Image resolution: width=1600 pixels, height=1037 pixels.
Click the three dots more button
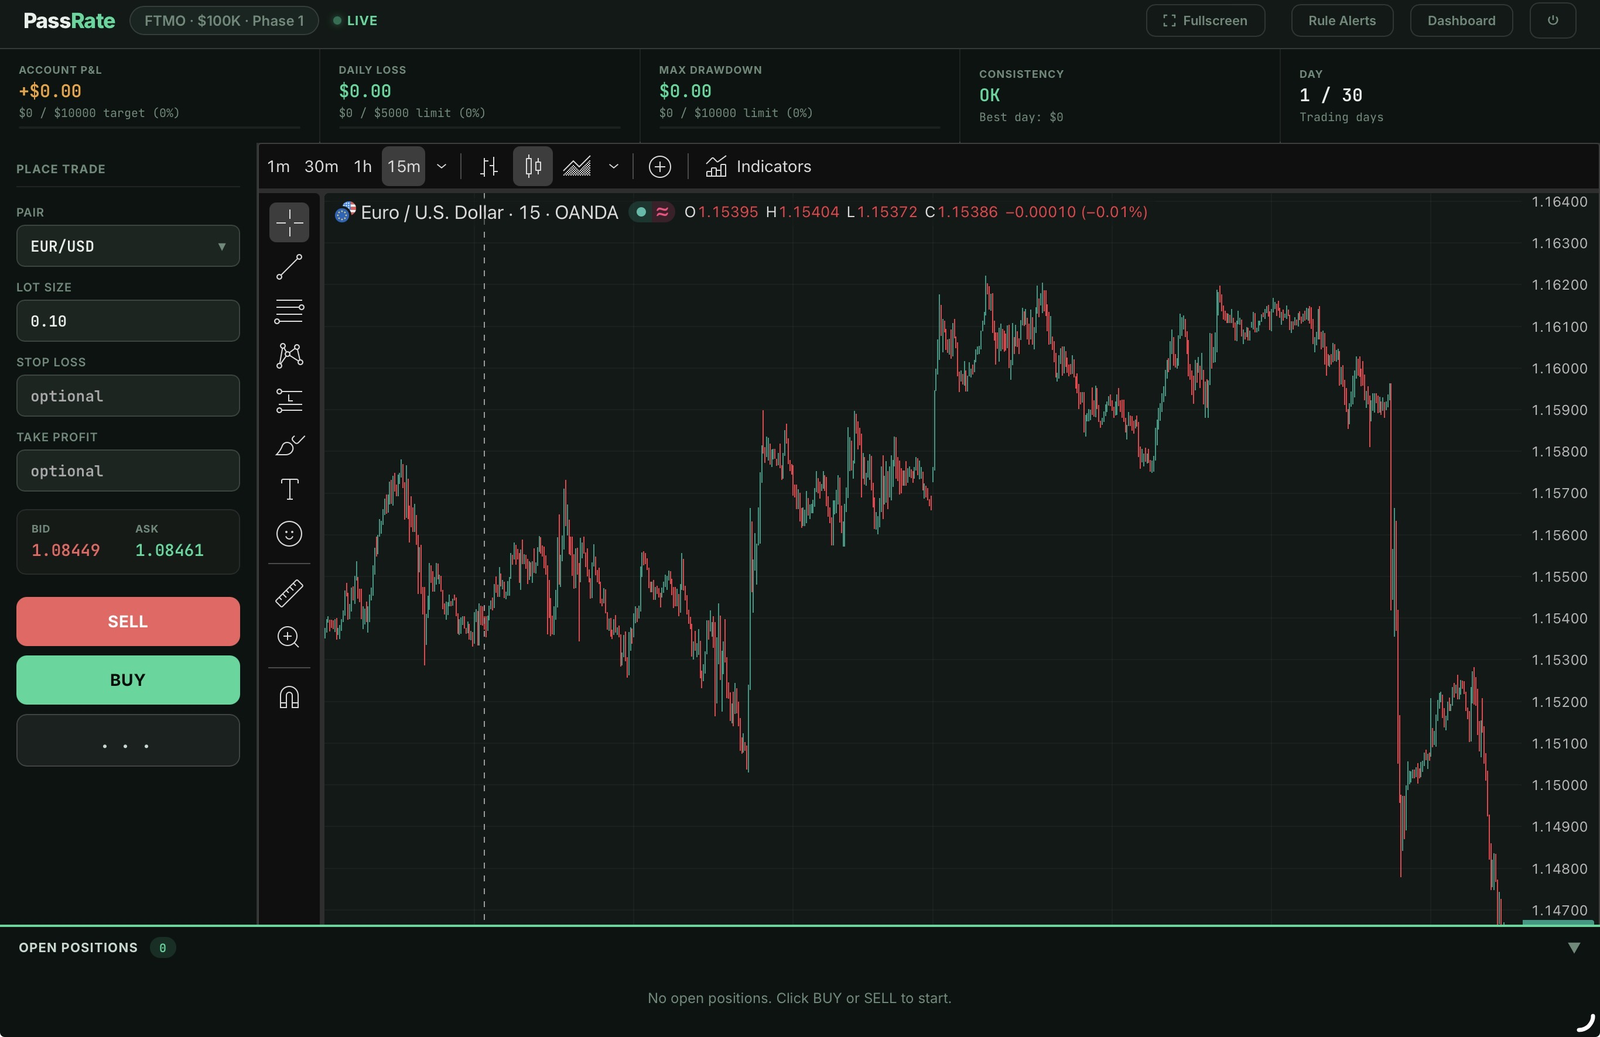click(x=128, y=741)
